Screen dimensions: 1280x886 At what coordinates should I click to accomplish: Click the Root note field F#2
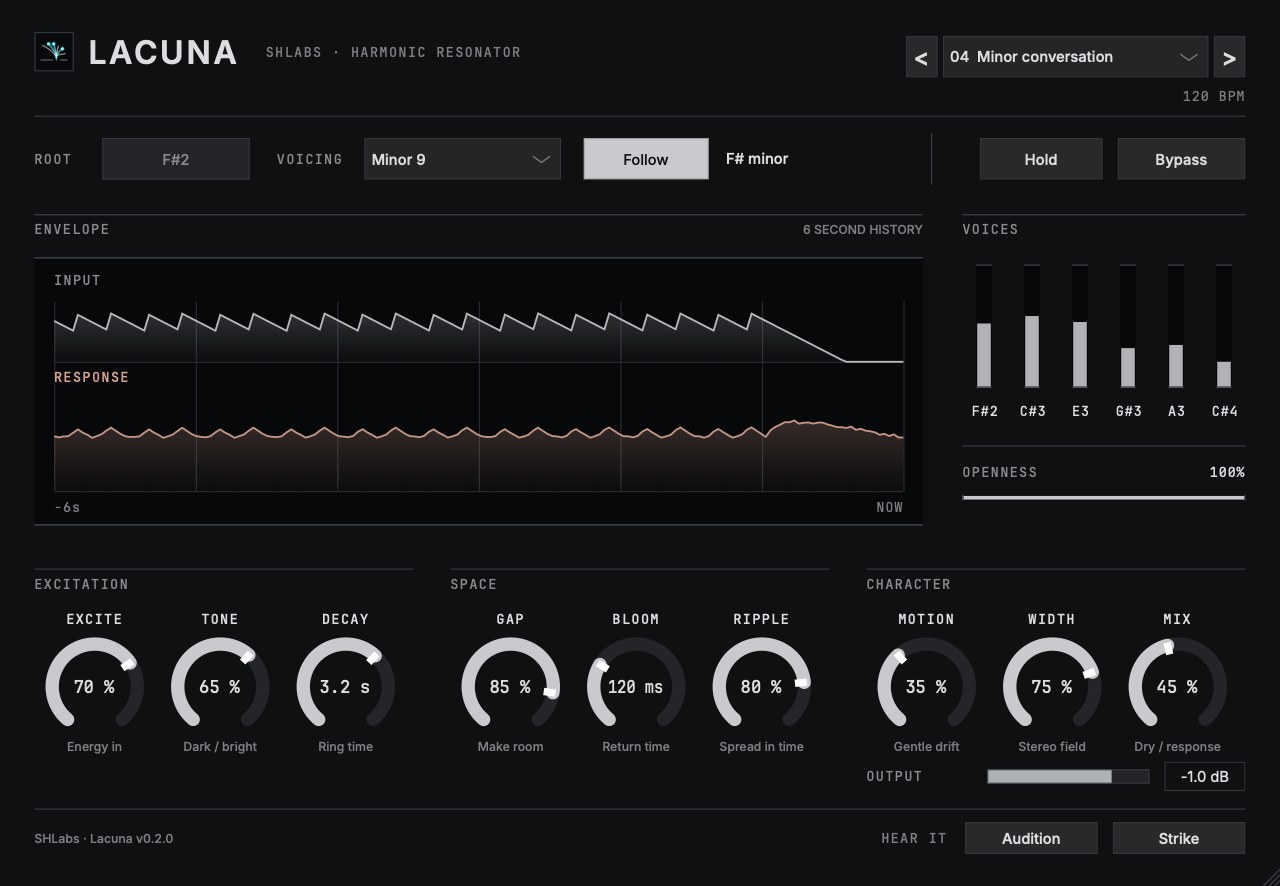pos(176,159)
